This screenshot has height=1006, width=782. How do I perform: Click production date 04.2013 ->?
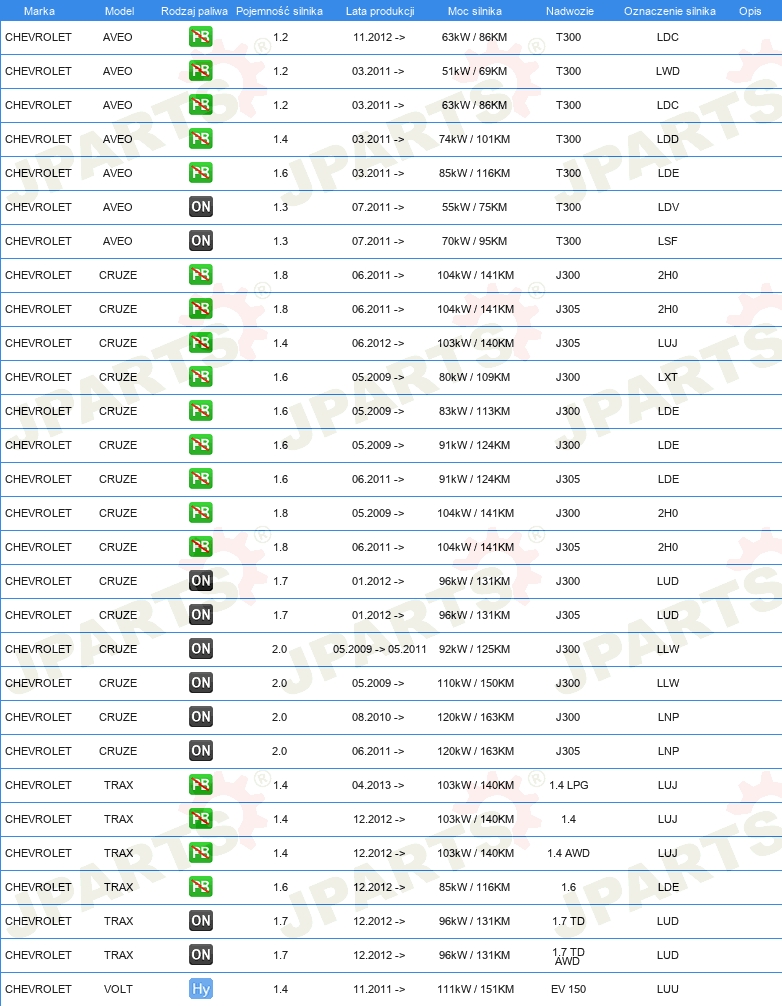coord(378,785)
